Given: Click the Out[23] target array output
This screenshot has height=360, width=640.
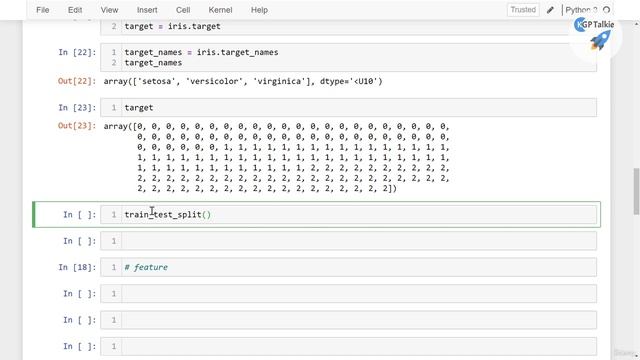Looking at the screenshot, I should (276, 158).
